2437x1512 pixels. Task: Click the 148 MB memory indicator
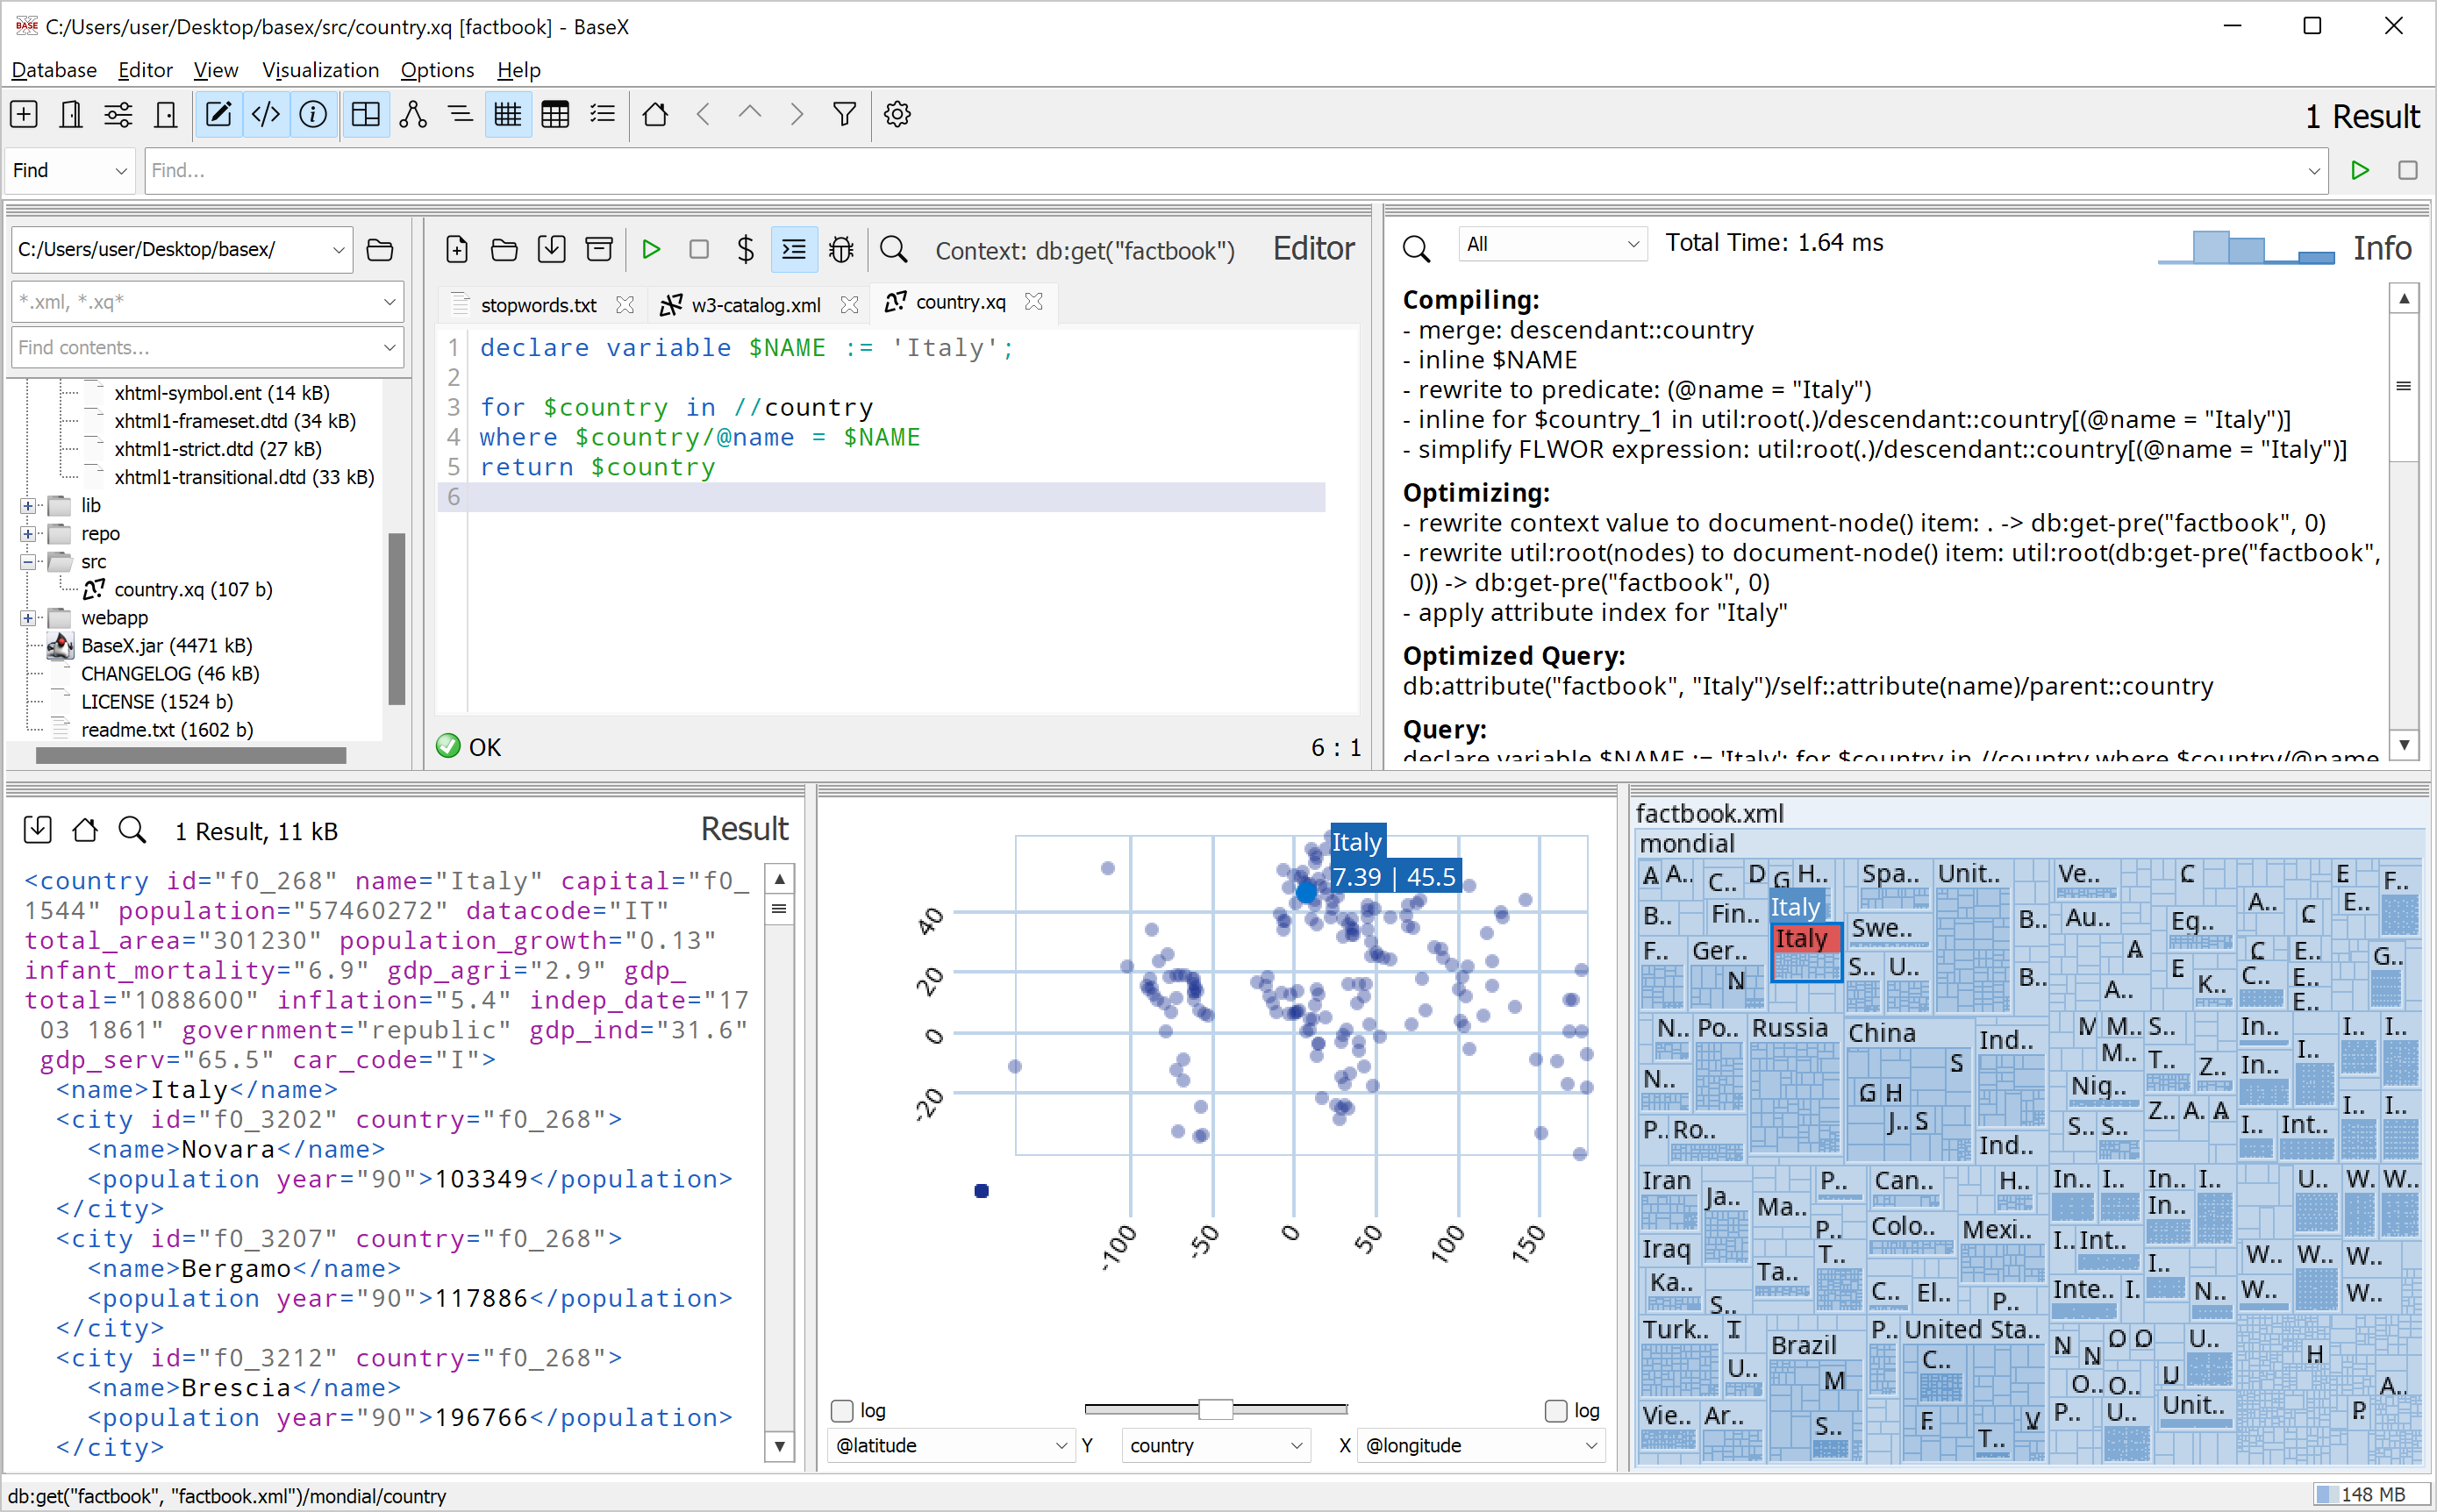click(2372, 1494)
